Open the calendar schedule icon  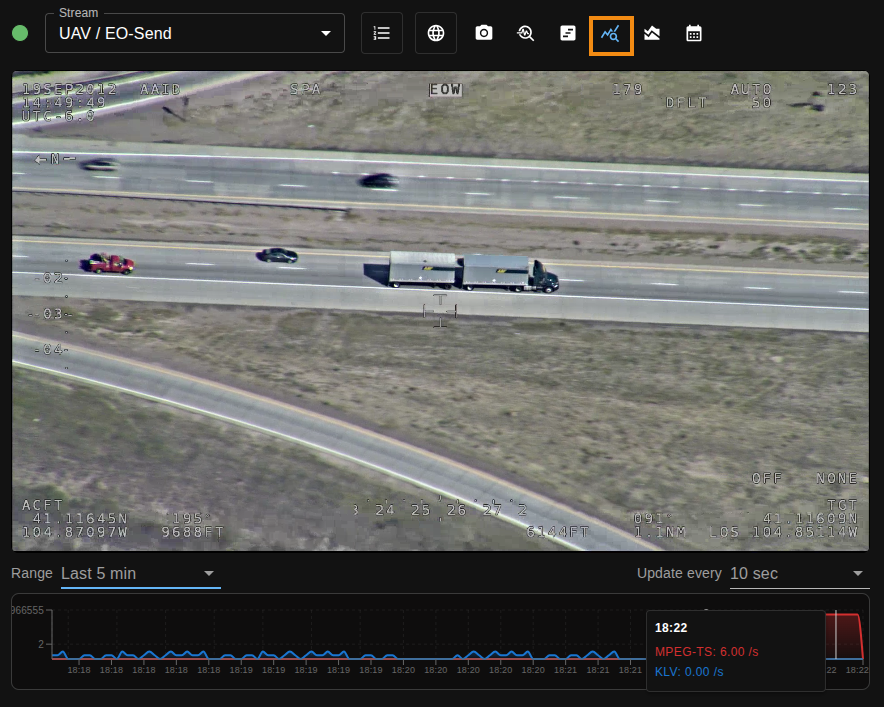coord(694,33)
